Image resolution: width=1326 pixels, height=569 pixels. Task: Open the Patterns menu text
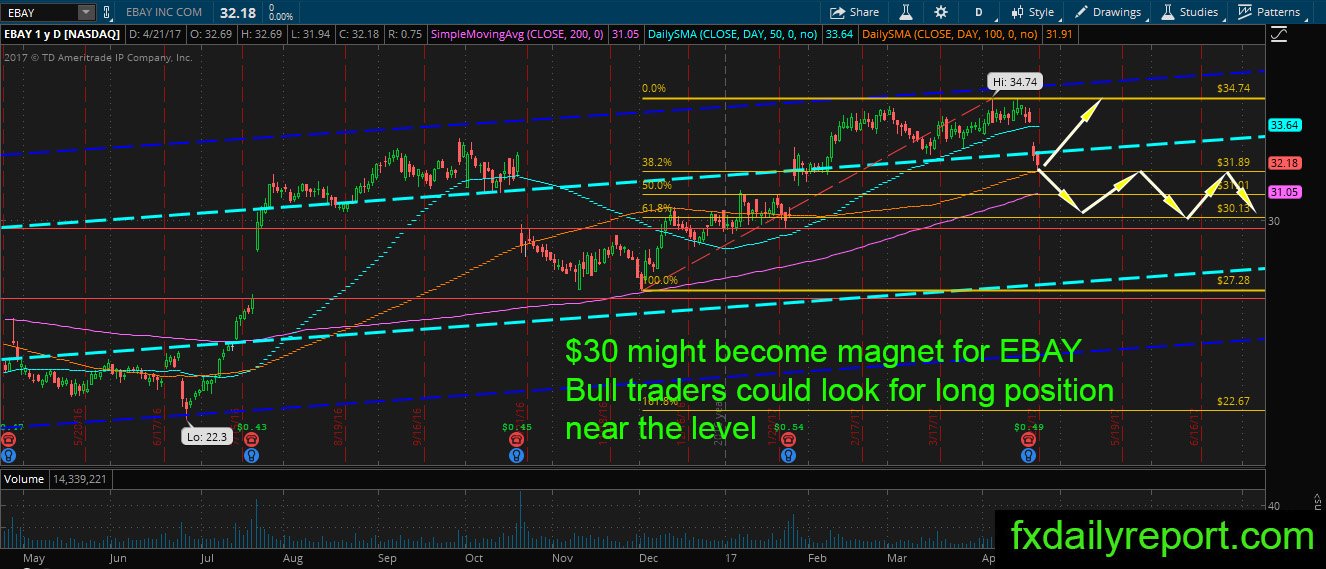coord(1279,12)
